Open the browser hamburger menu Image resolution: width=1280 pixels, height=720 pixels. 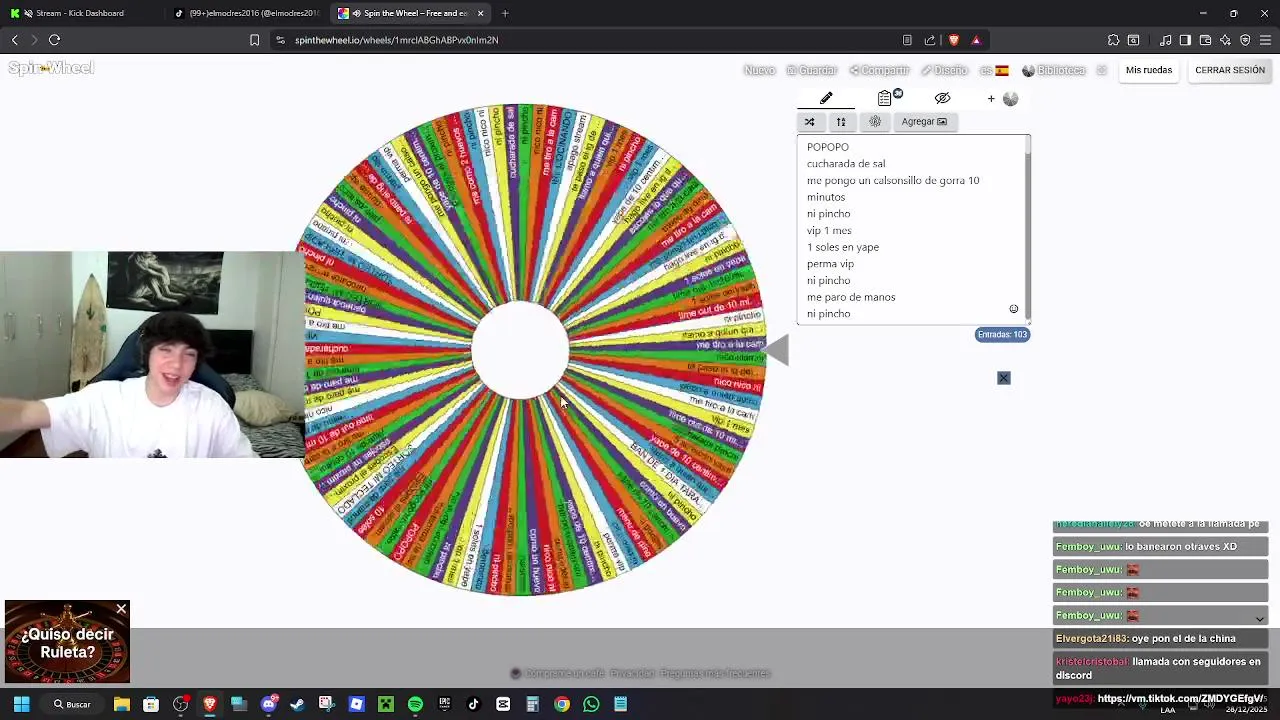point(1265,40)
